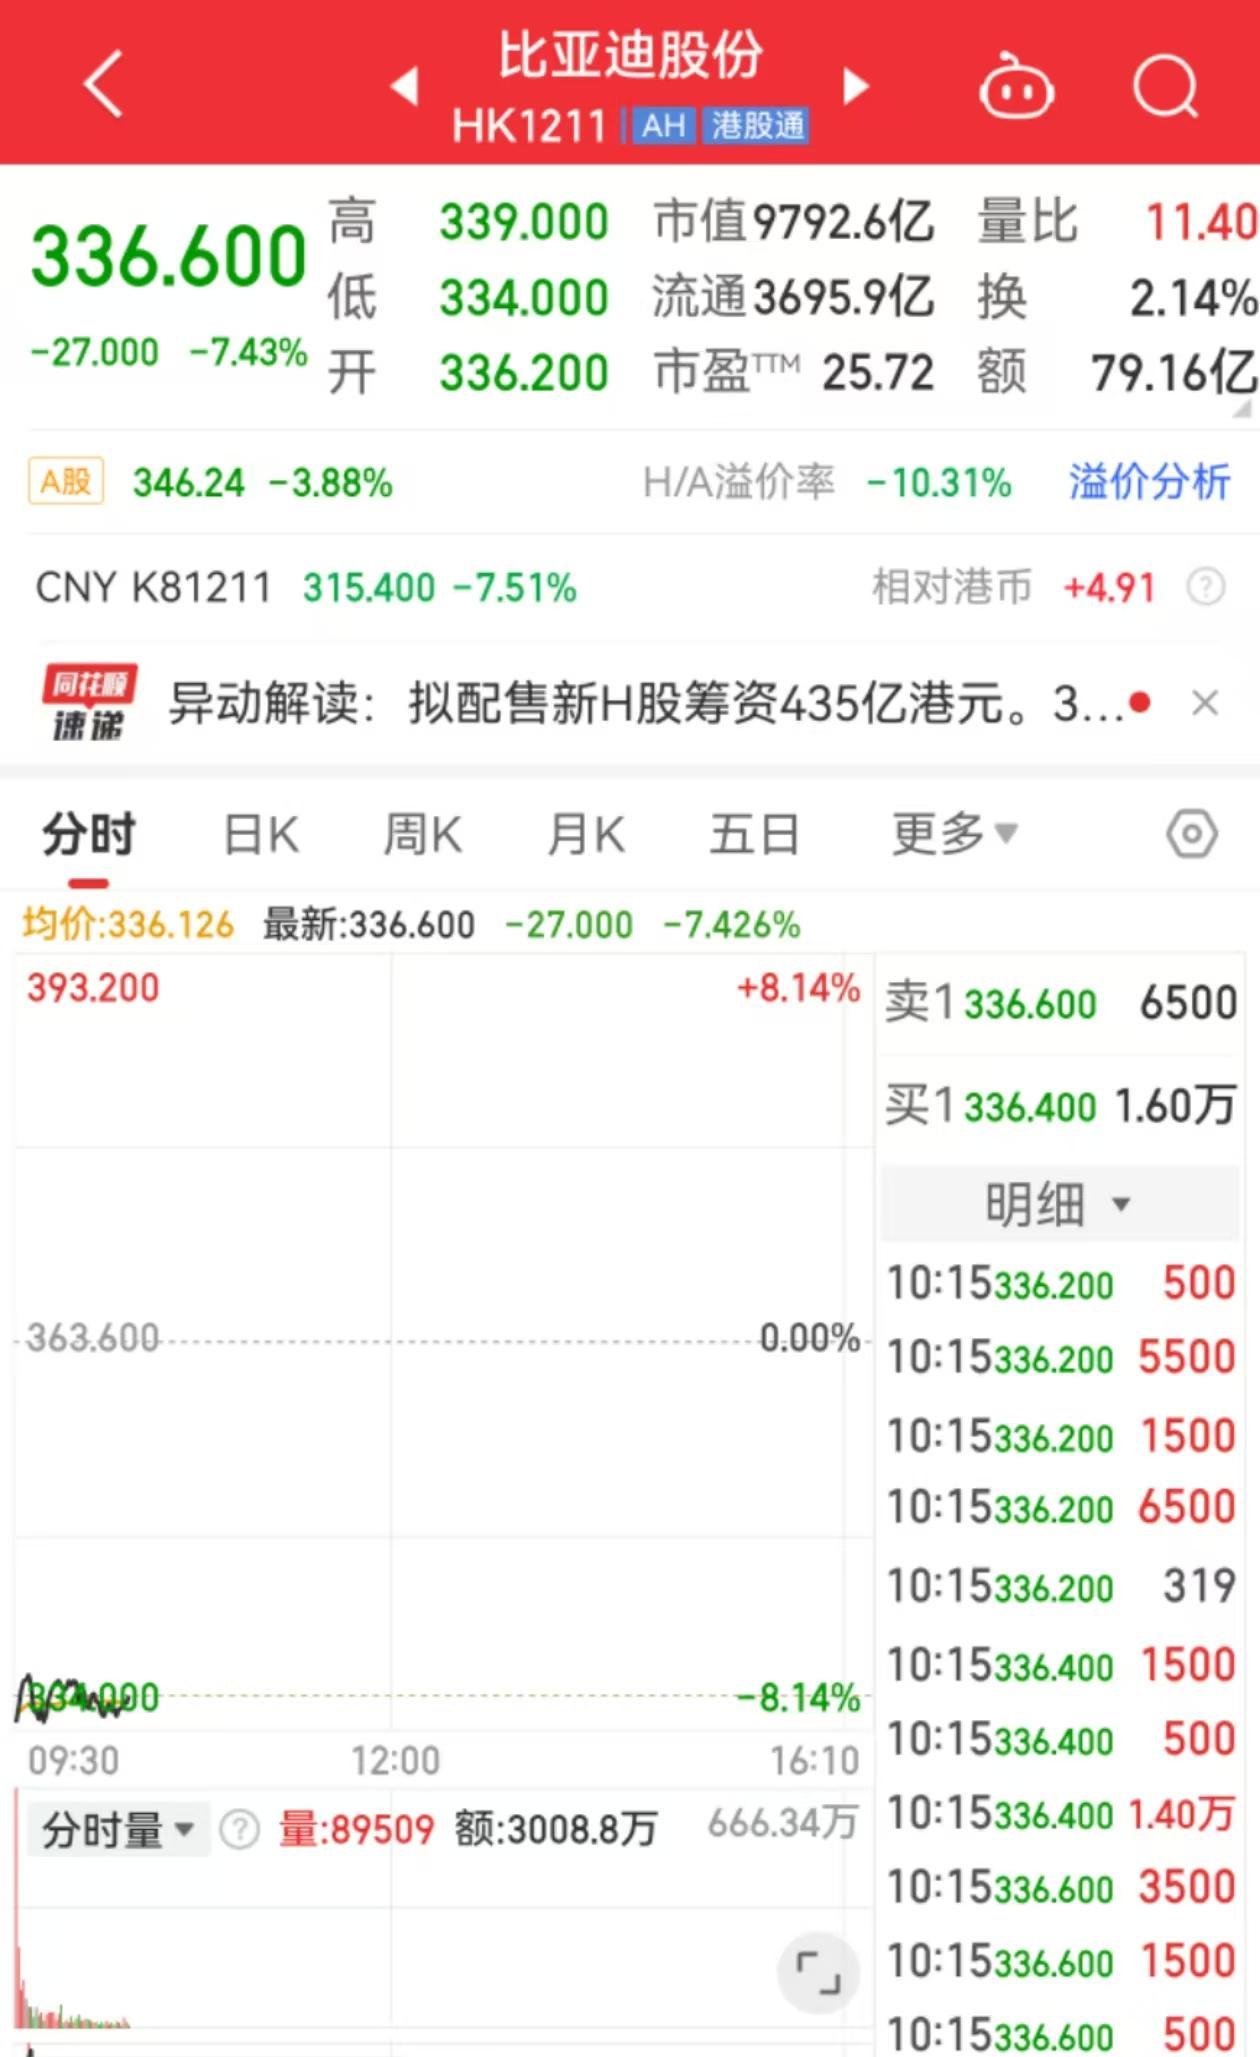Tap the 393.200 upper chart label
The width and height of the screenshot is (1260, 2057).
click(93, 988)
